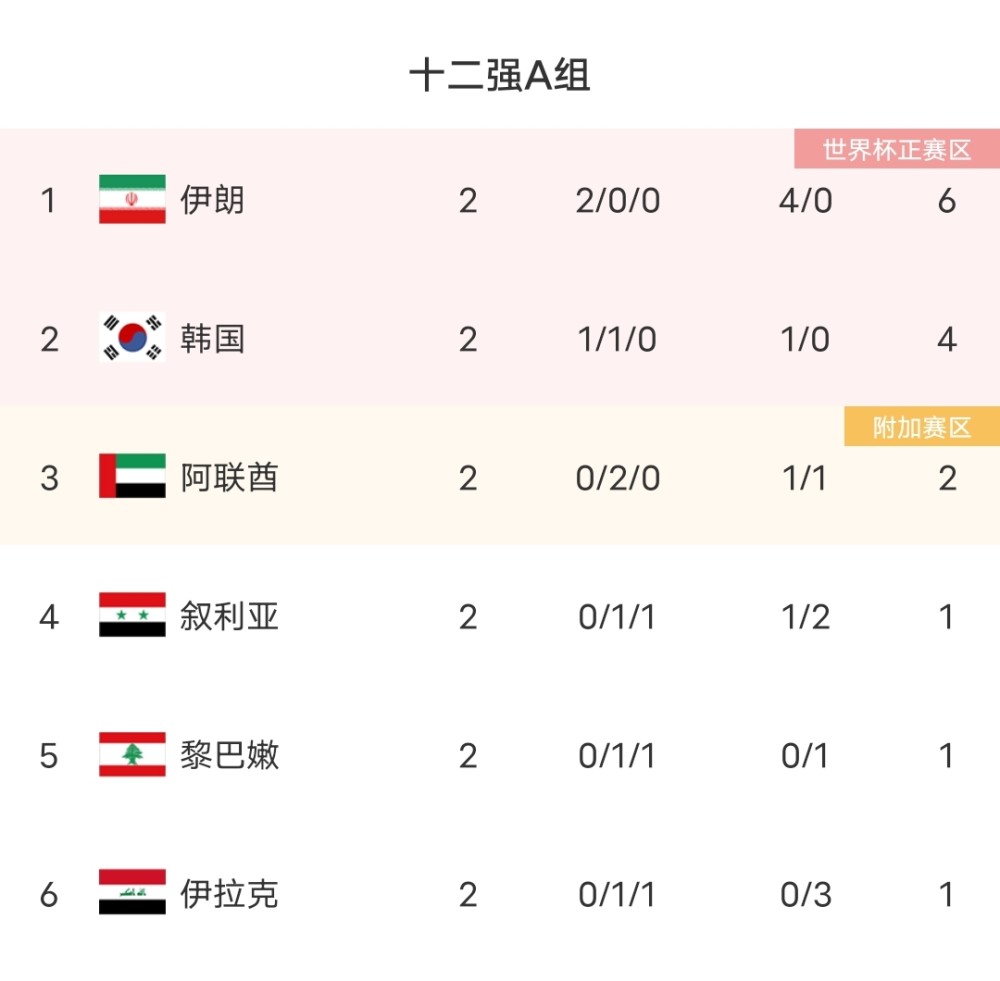1000x981 pixels.
Task: Select the 阿联酋 team name
Action: coord(229,477)
